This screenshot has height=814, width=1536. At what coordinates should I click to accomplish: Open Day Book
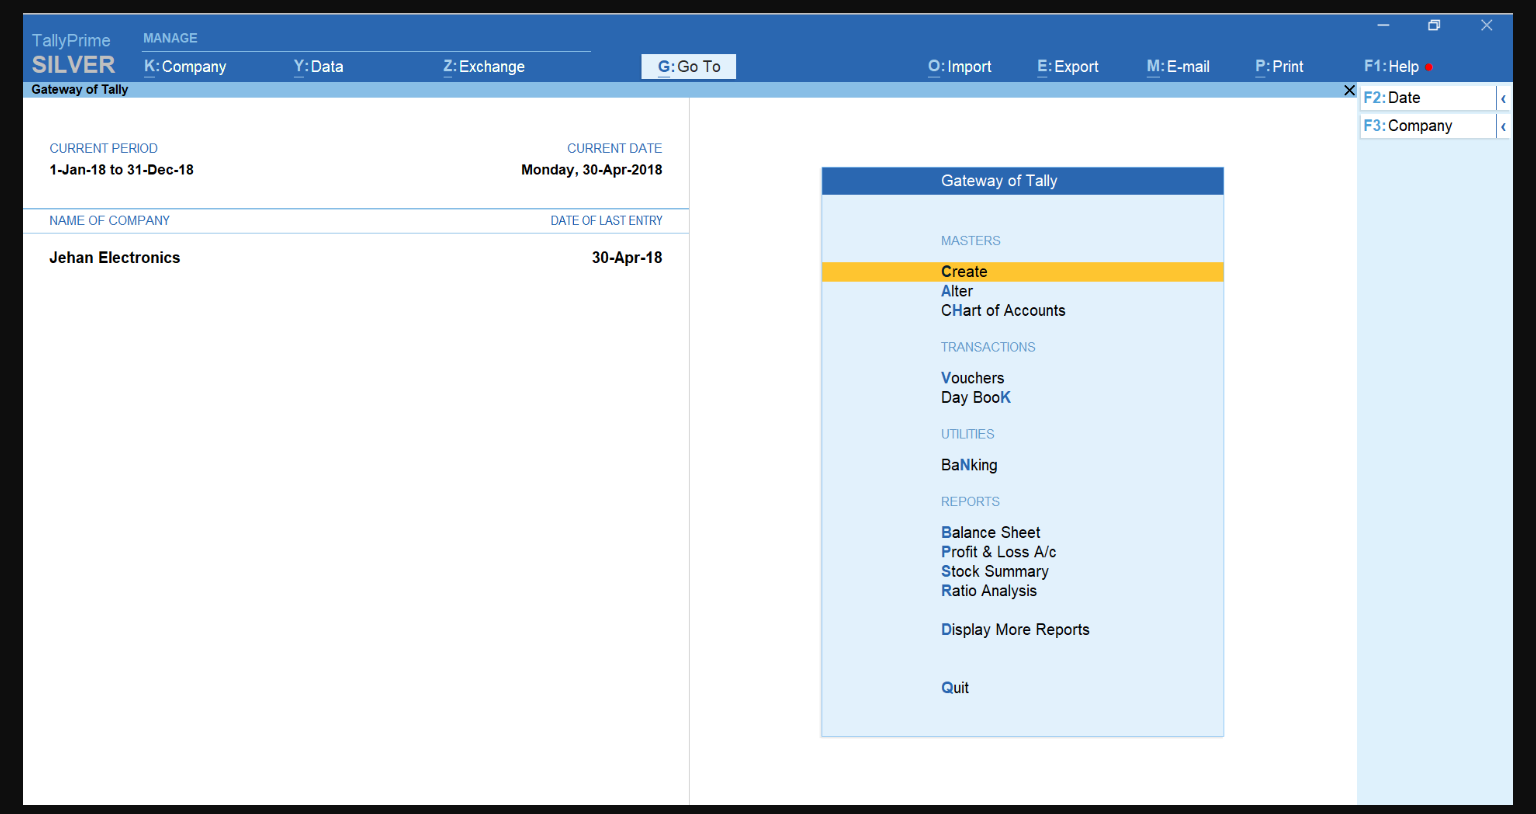coord(975,398)
